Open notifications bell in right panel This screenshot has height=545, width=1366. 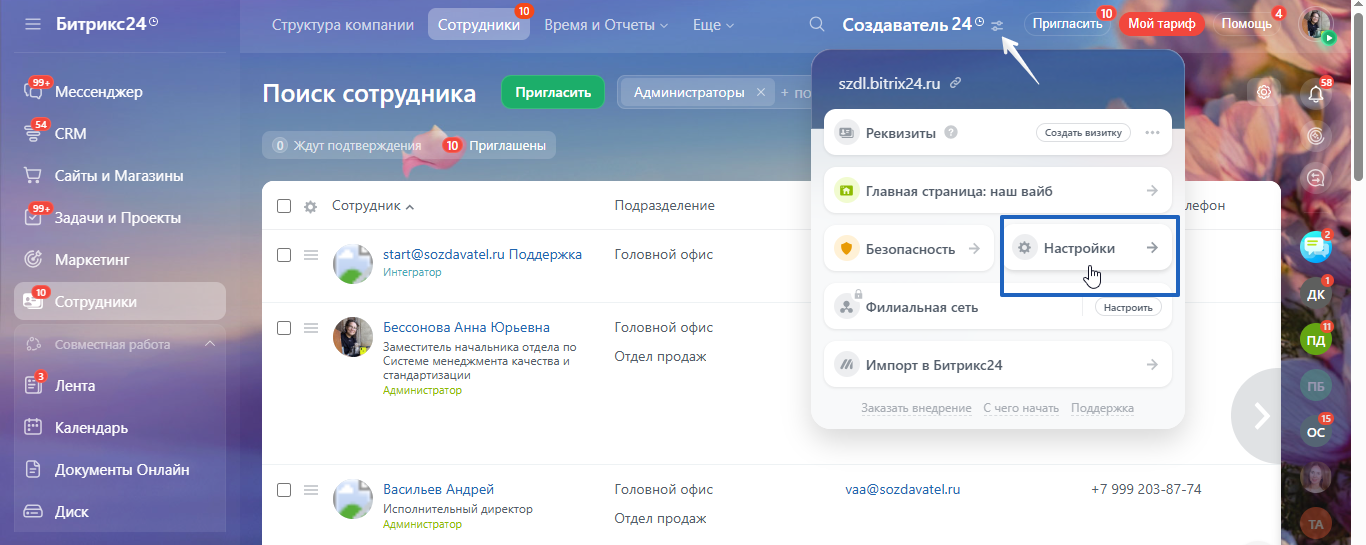(x=1316, y=94)
